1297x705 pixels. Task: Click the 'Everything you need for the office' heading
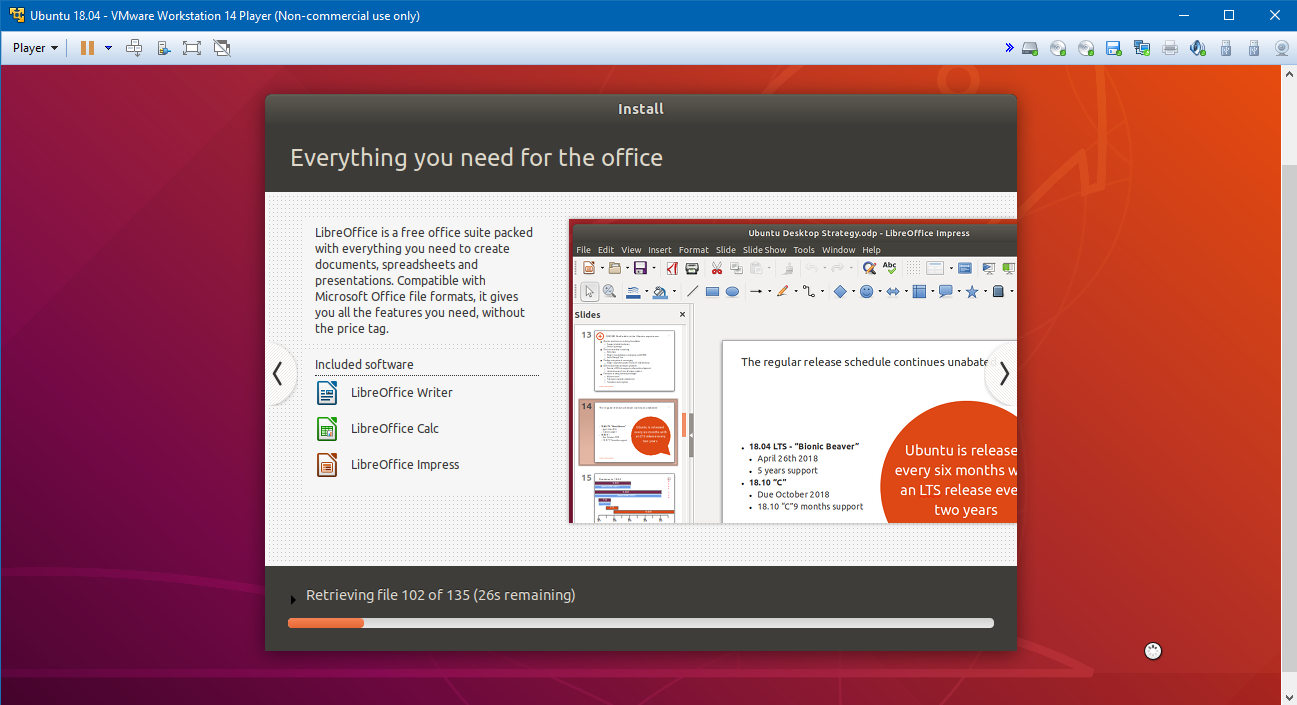click(x=476, y=158)
